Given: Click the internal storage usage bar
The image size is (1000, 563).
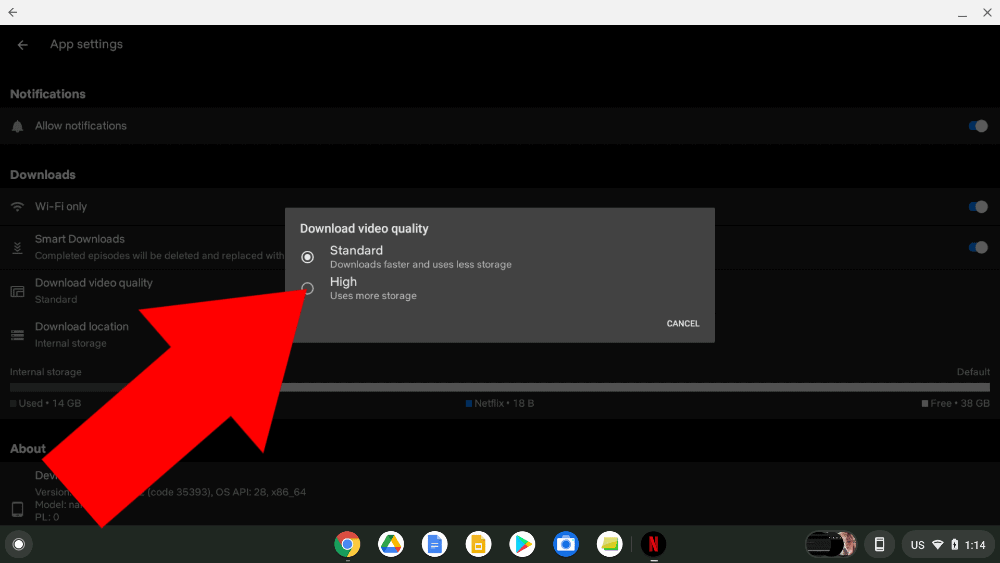Looking at the screenshot, I should coord(500,387).
